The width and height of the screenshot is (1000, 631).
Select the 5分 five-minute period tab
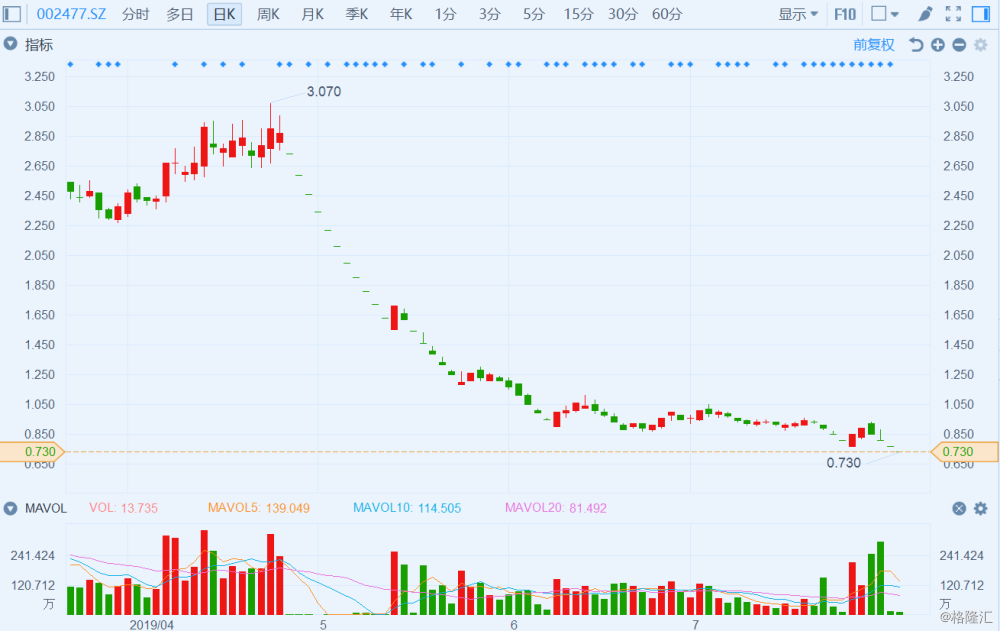tap(534, 14)
